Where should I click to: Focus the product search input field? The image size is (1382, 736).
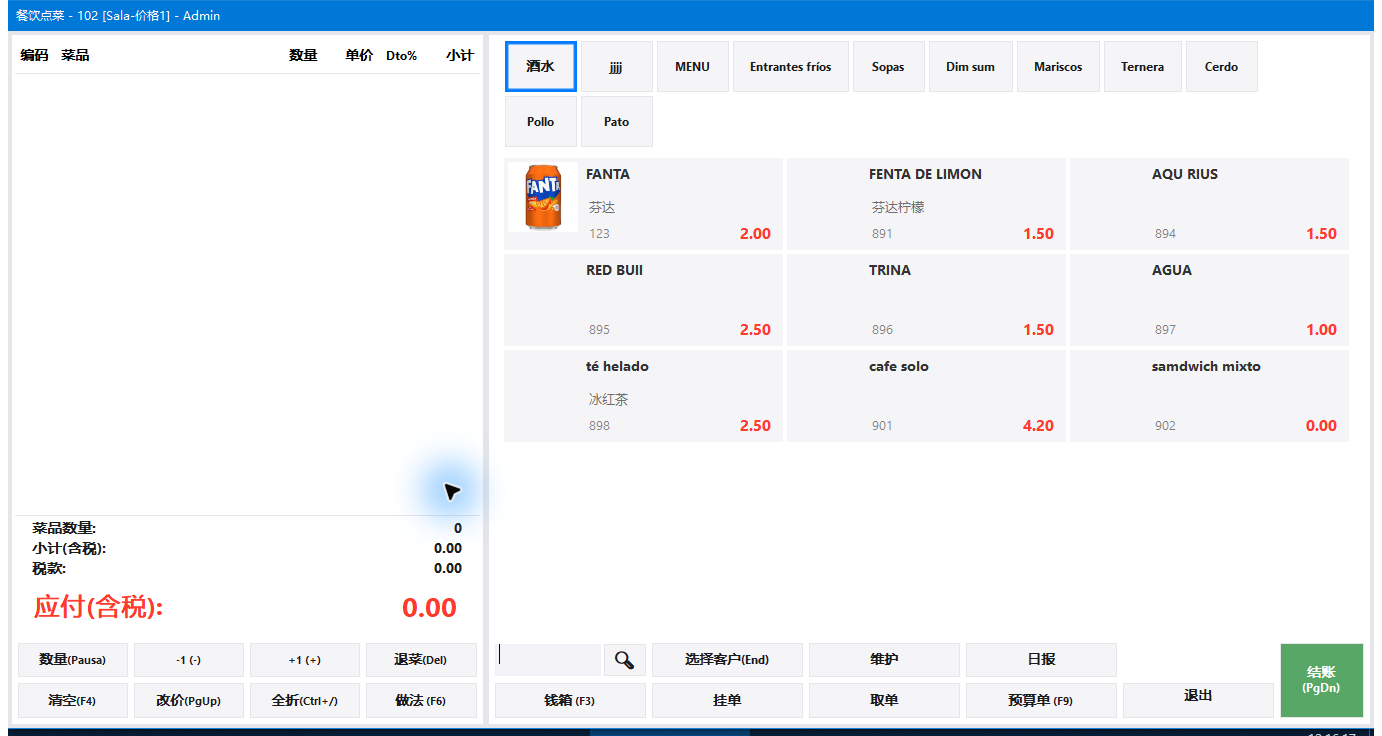548,660
